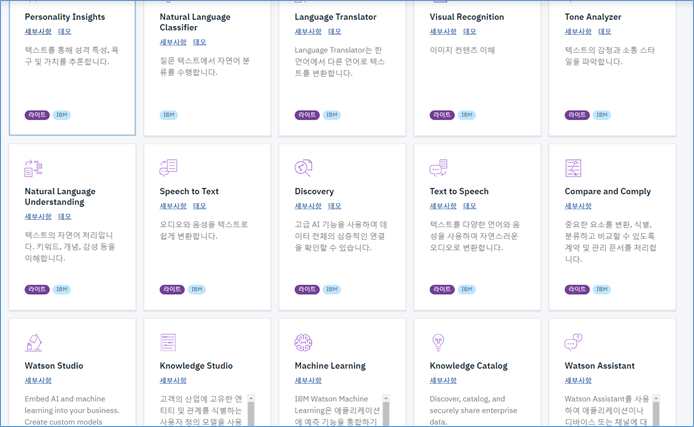Image resolution: width=694 pixels, height=427 pixels.
Task: Click the IBM tag on Discovery card
Action: [332, 289]
